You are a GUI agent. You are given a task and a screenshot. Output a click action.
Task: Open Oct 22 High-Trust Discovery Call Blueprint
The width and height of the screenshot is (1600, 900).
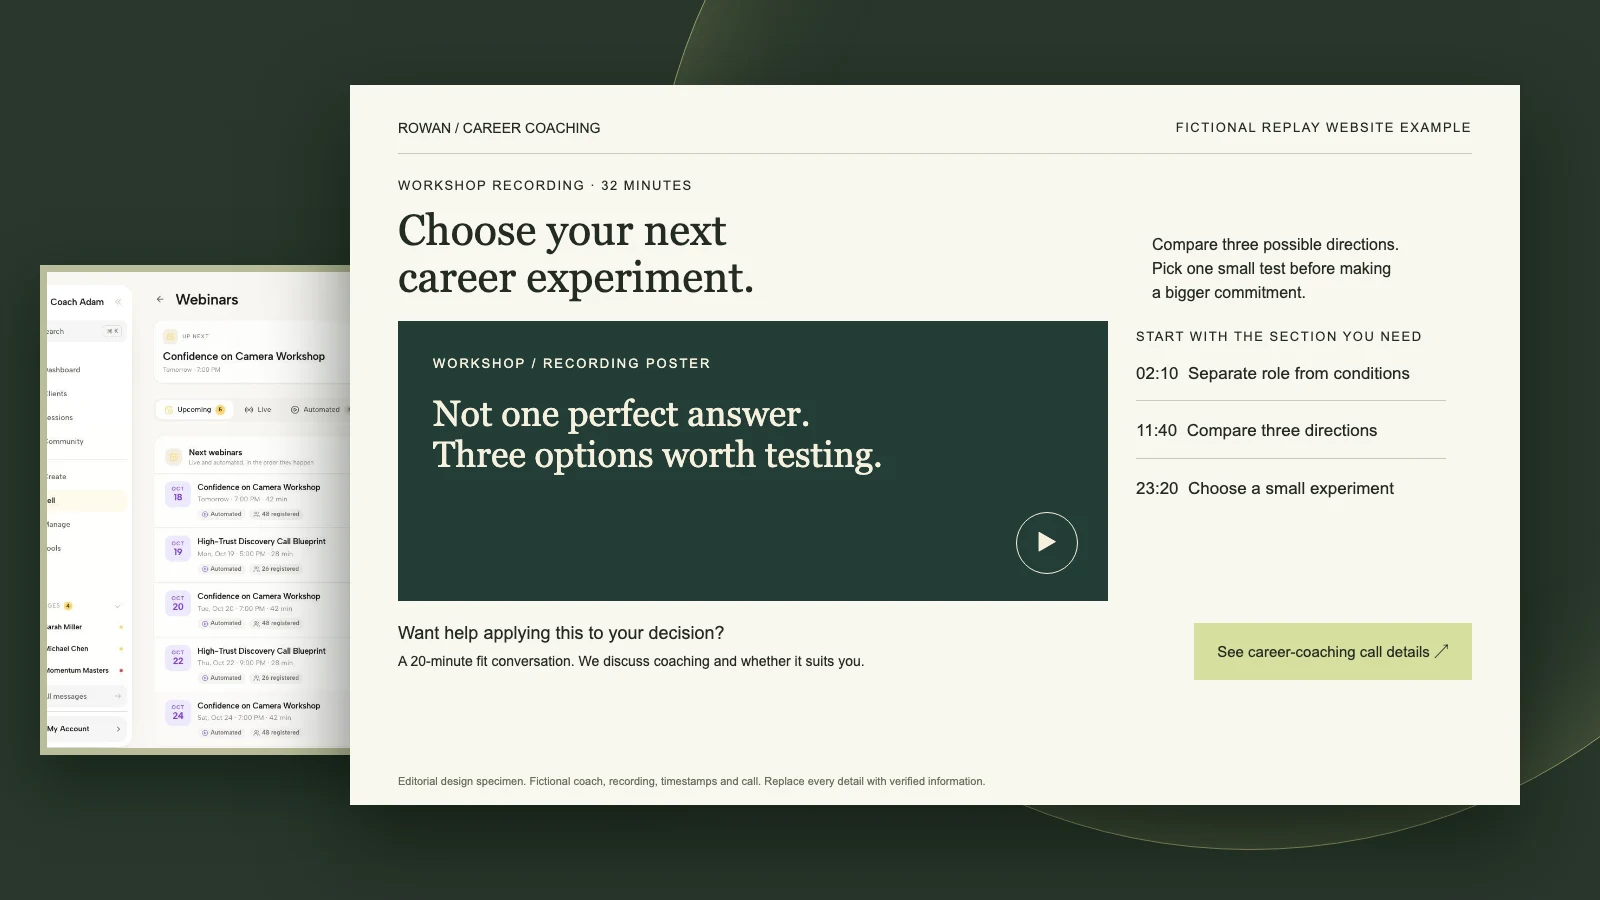pyautogui.click(x=261, y=651)
